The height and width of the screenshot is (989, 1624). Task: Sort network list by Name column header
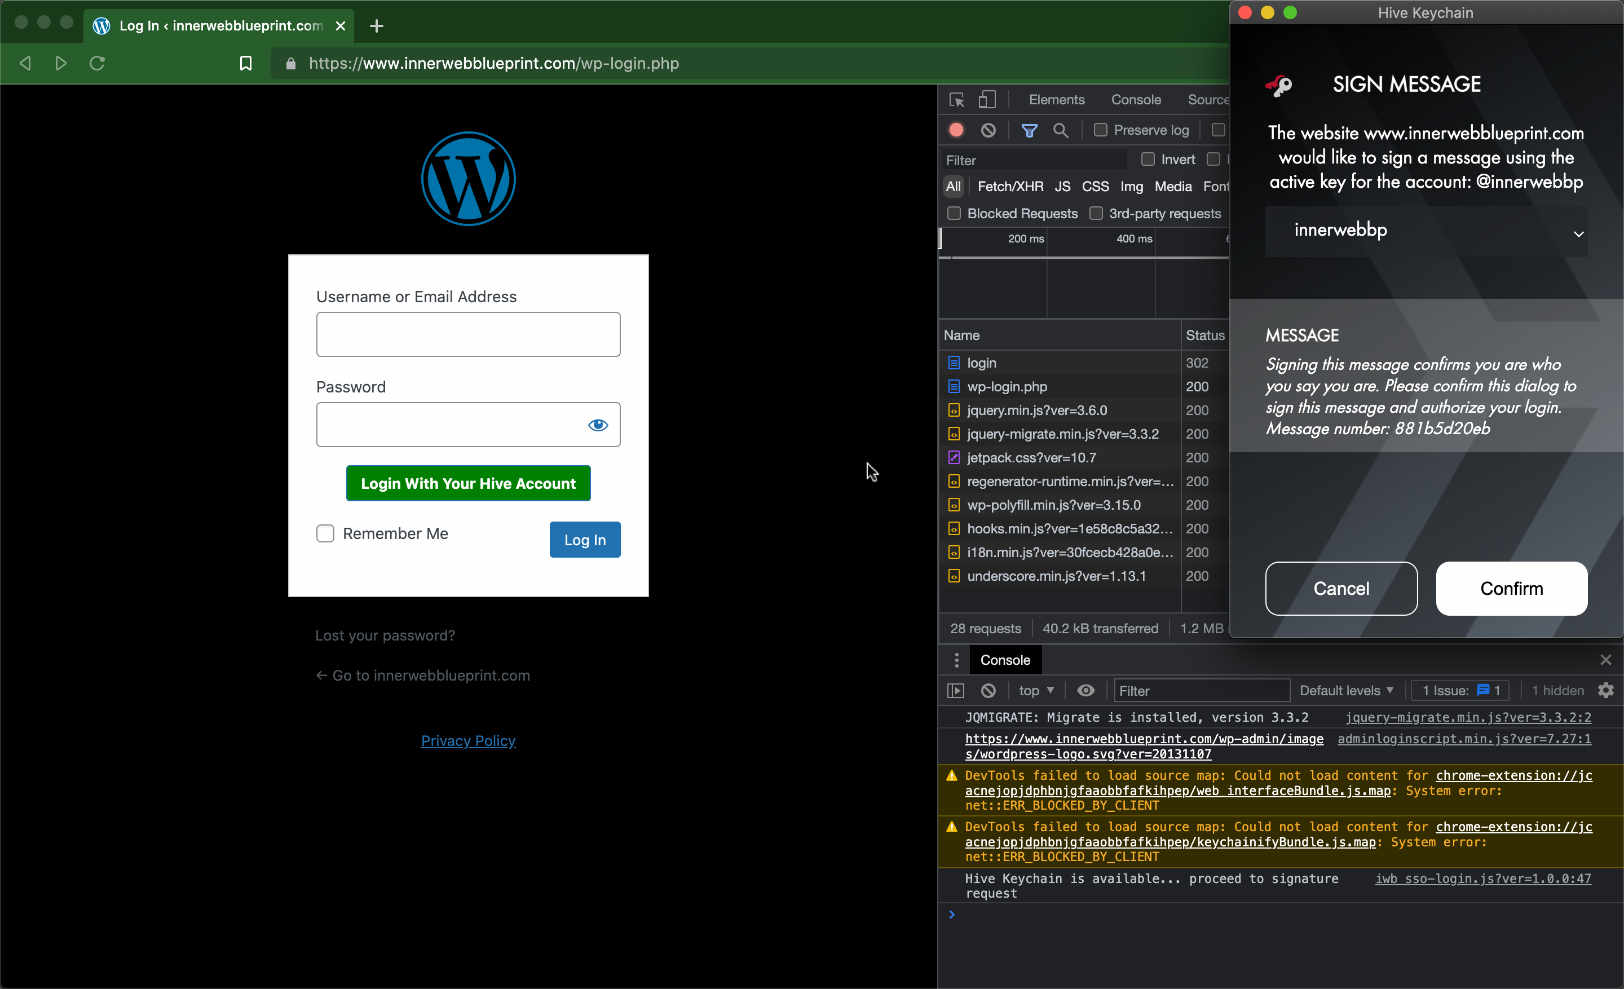point(1060,336)
